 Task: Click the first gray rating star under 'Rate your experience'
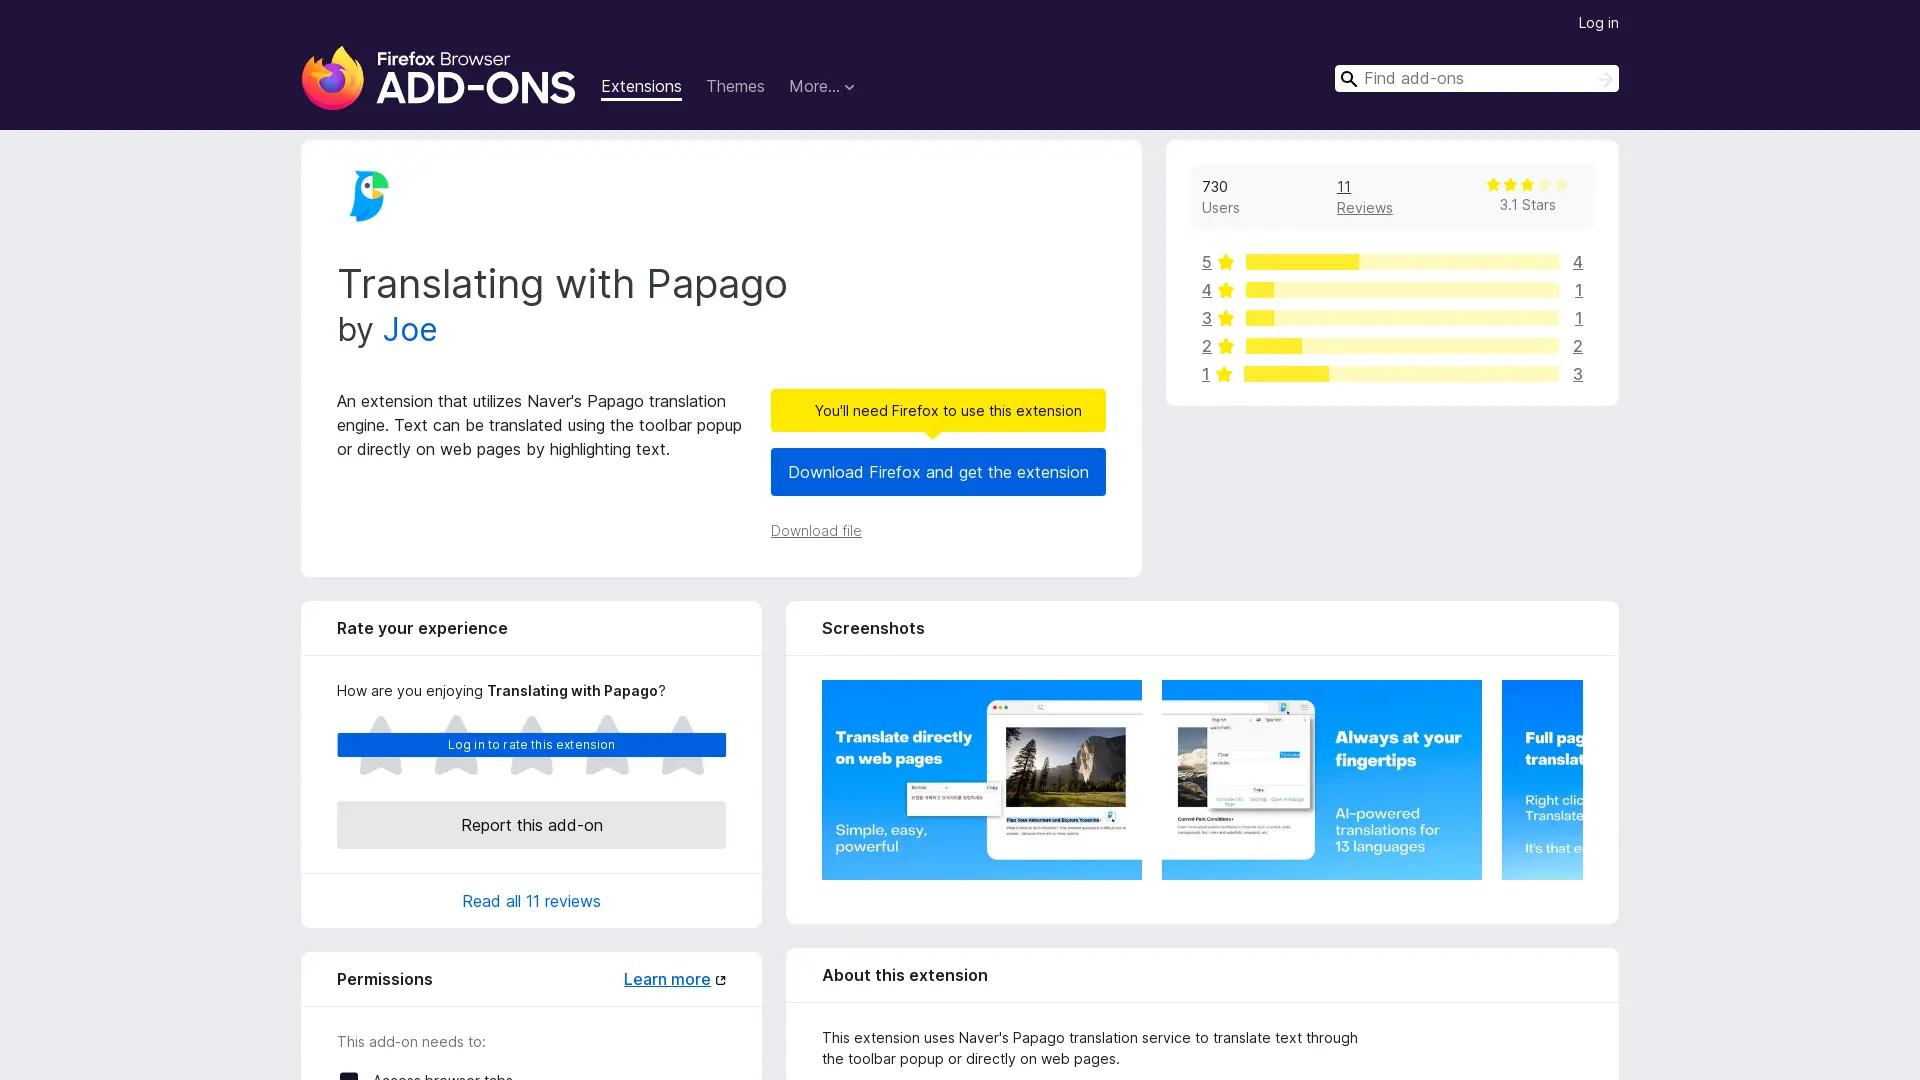380,745
